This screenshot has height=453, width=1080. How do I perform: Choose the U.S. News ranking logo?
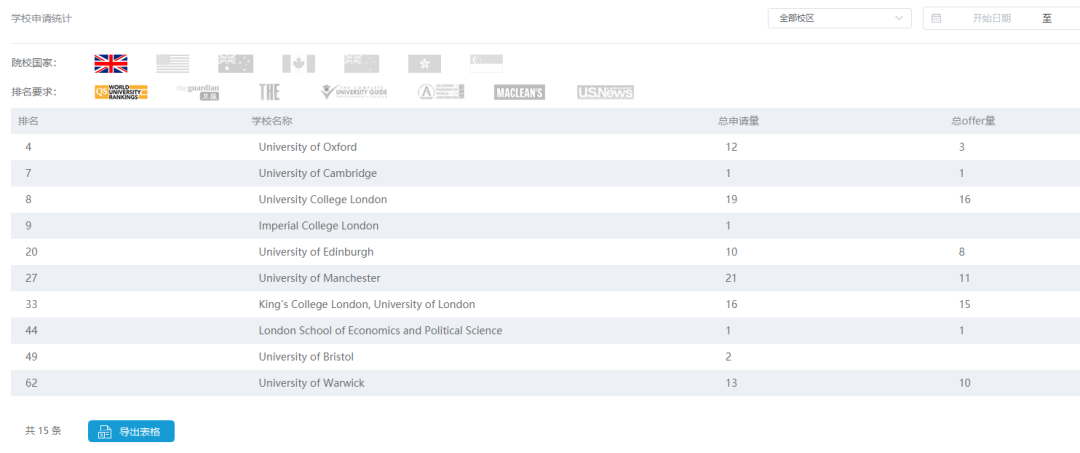coord(605,92)
